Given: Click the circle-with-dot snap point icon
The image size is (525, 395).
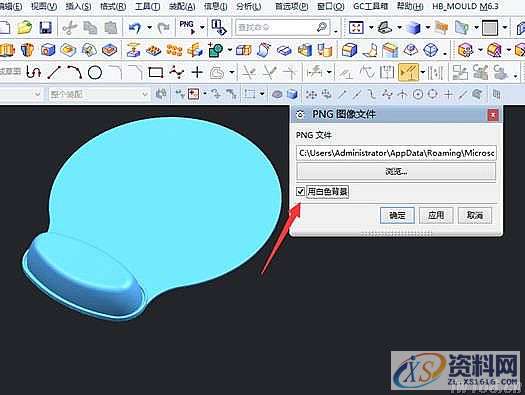Looking at the screenshot, I should [418, 94].
